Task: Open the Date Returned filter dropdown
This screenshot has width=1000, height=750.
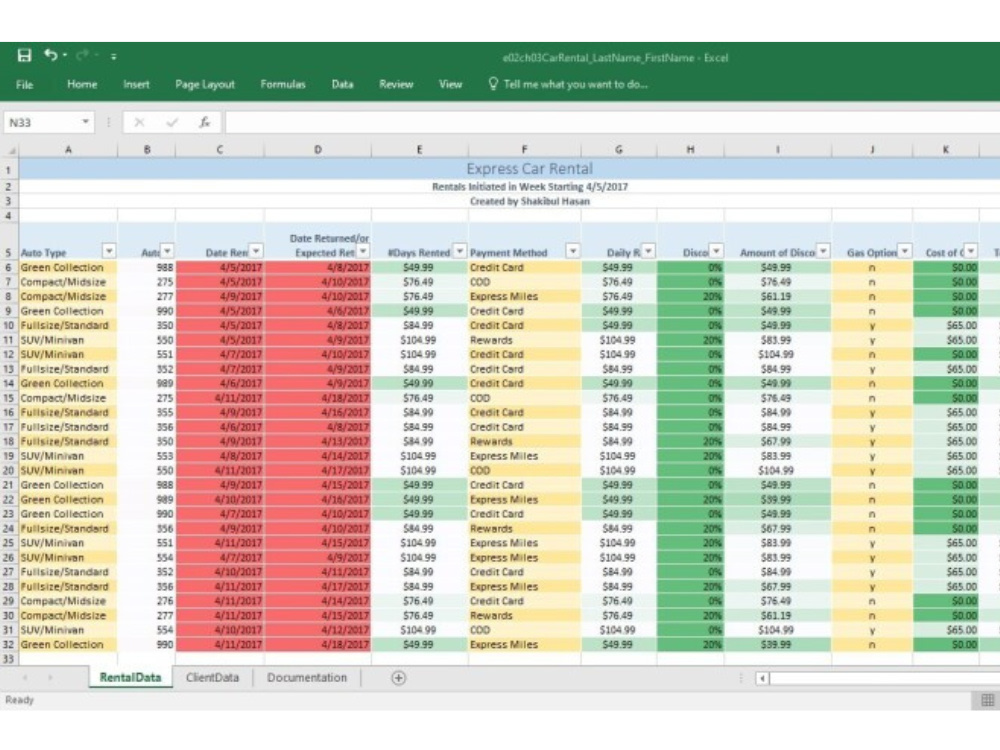Action: (x=363, y=251)
